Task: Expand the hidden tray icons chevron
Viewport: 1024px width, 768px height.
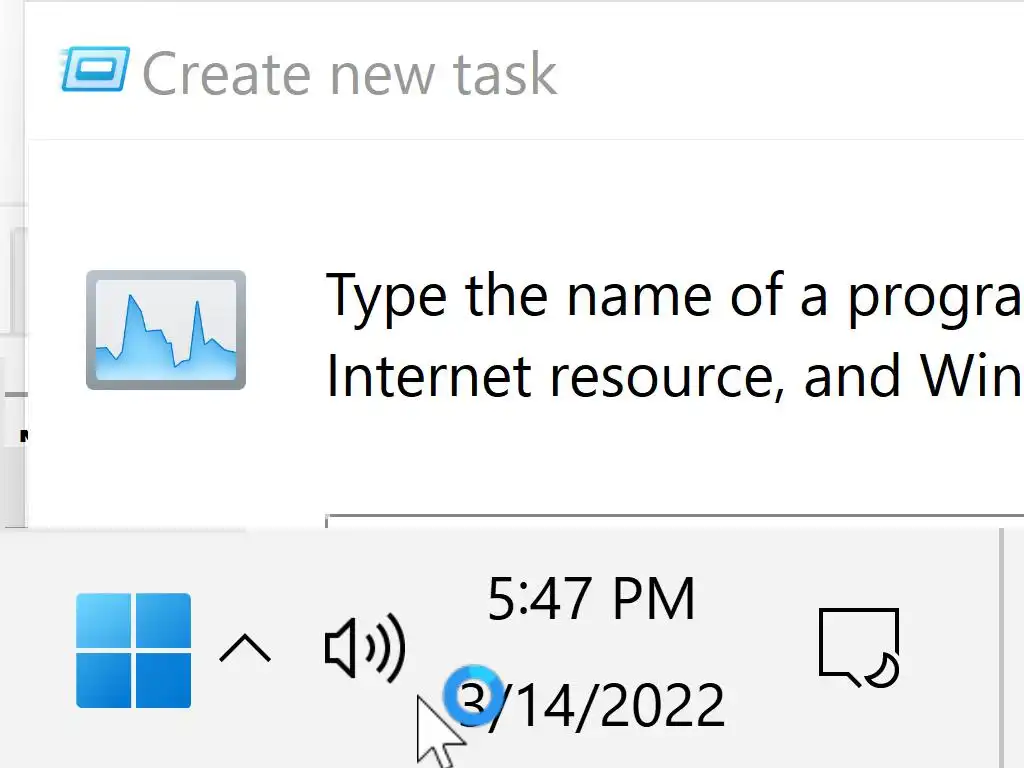Action: tap(245, 650)
